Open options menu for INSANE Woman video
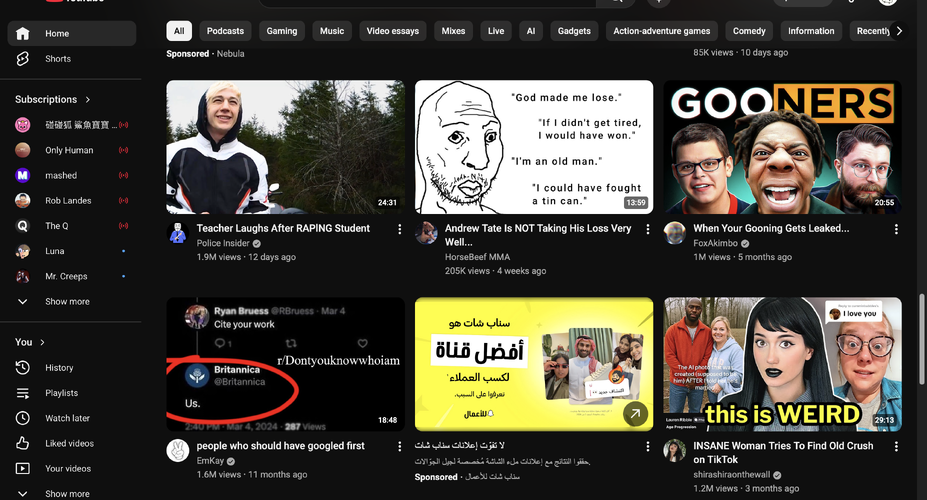The image size is (927, 500). [x=896, y=446]
